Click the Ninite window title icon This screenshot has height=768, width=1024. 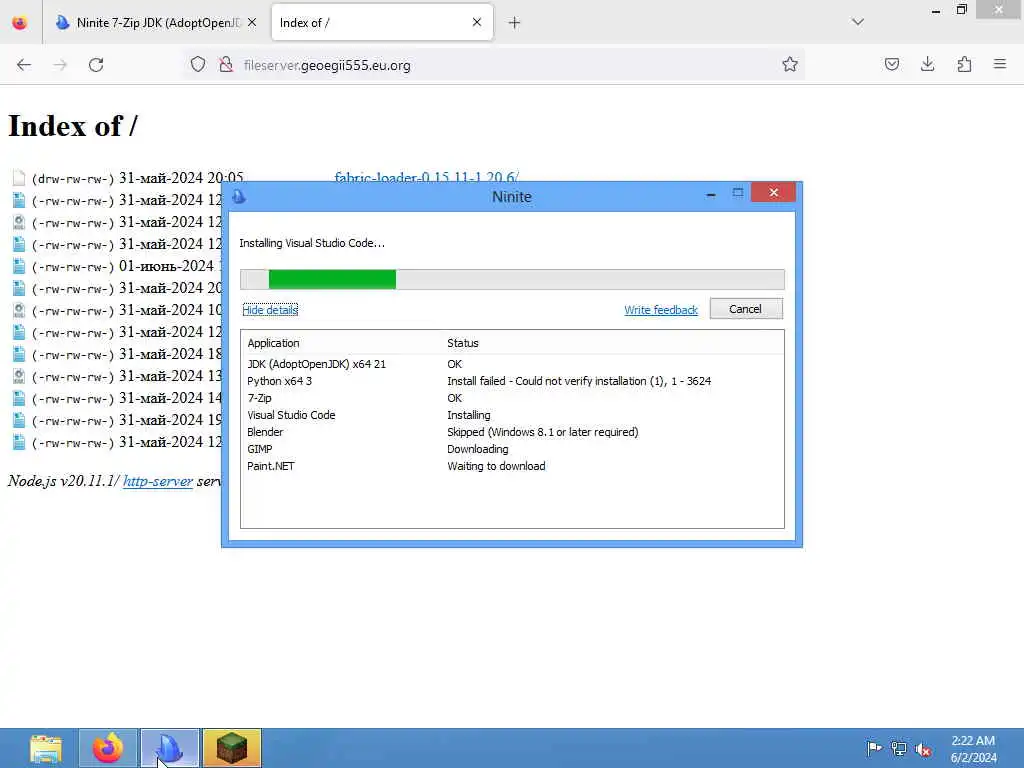pos(238,196)
